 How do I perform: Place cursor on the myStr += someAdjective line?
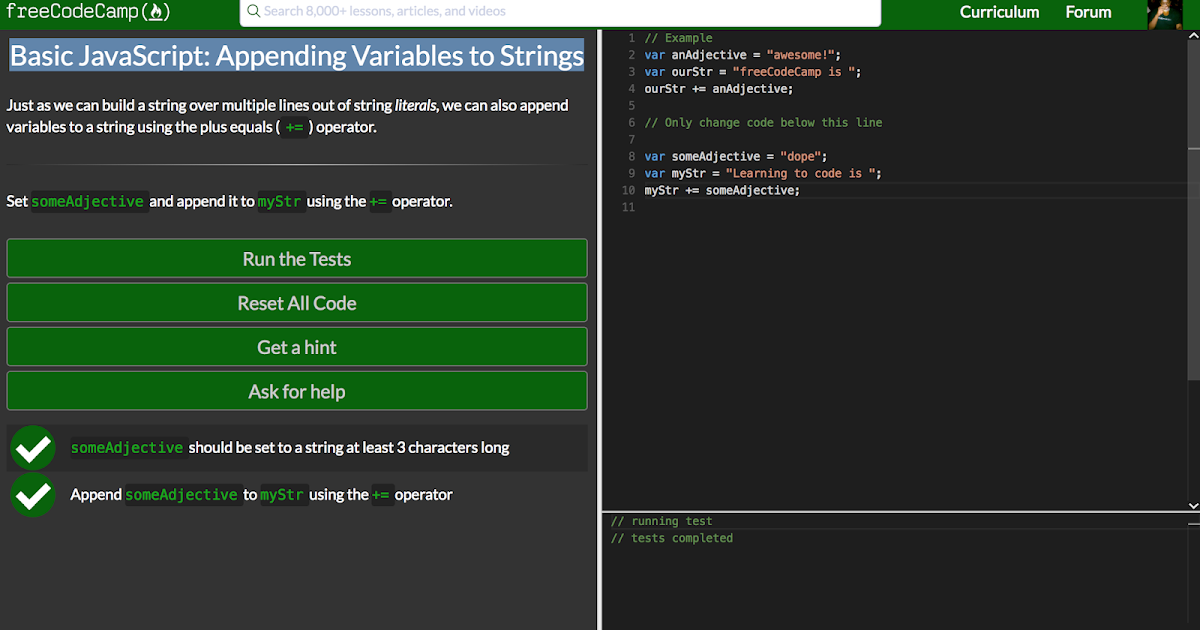coord(722,190)
